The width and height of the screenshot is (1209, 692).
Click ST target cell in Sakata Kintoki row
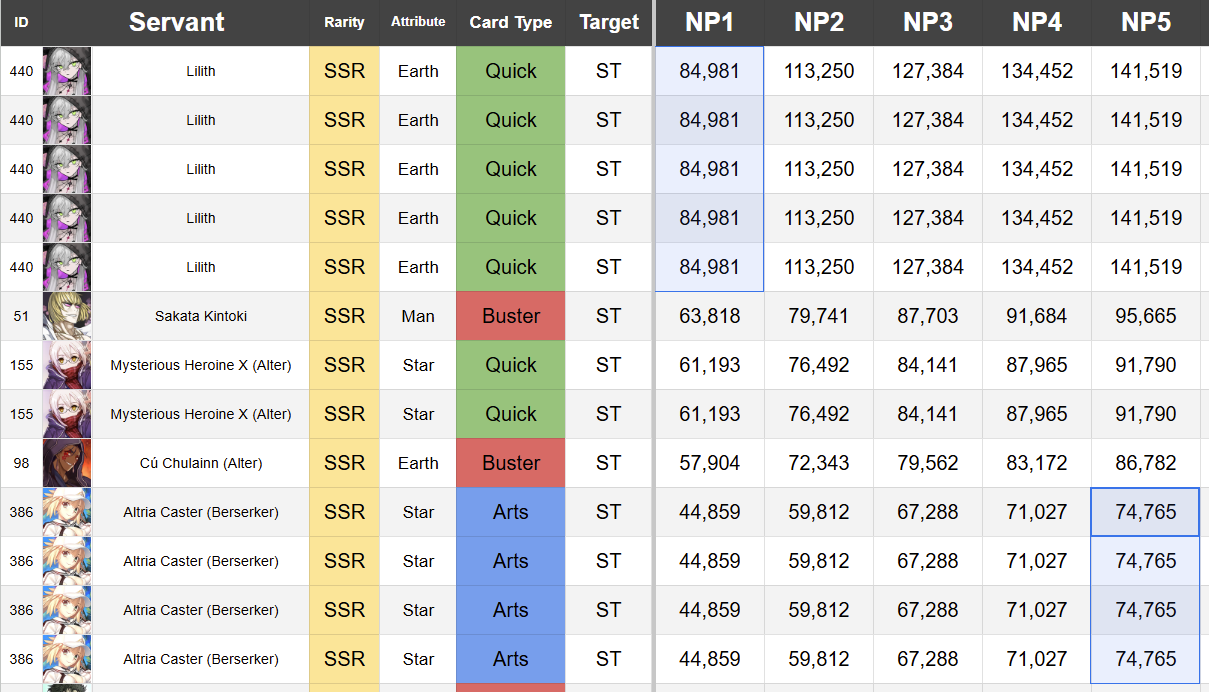tap(609, 316)
